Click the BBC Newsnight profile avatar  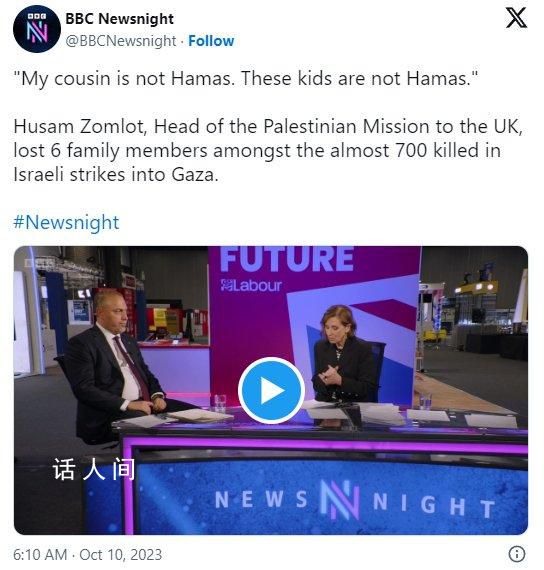point(36,29)
